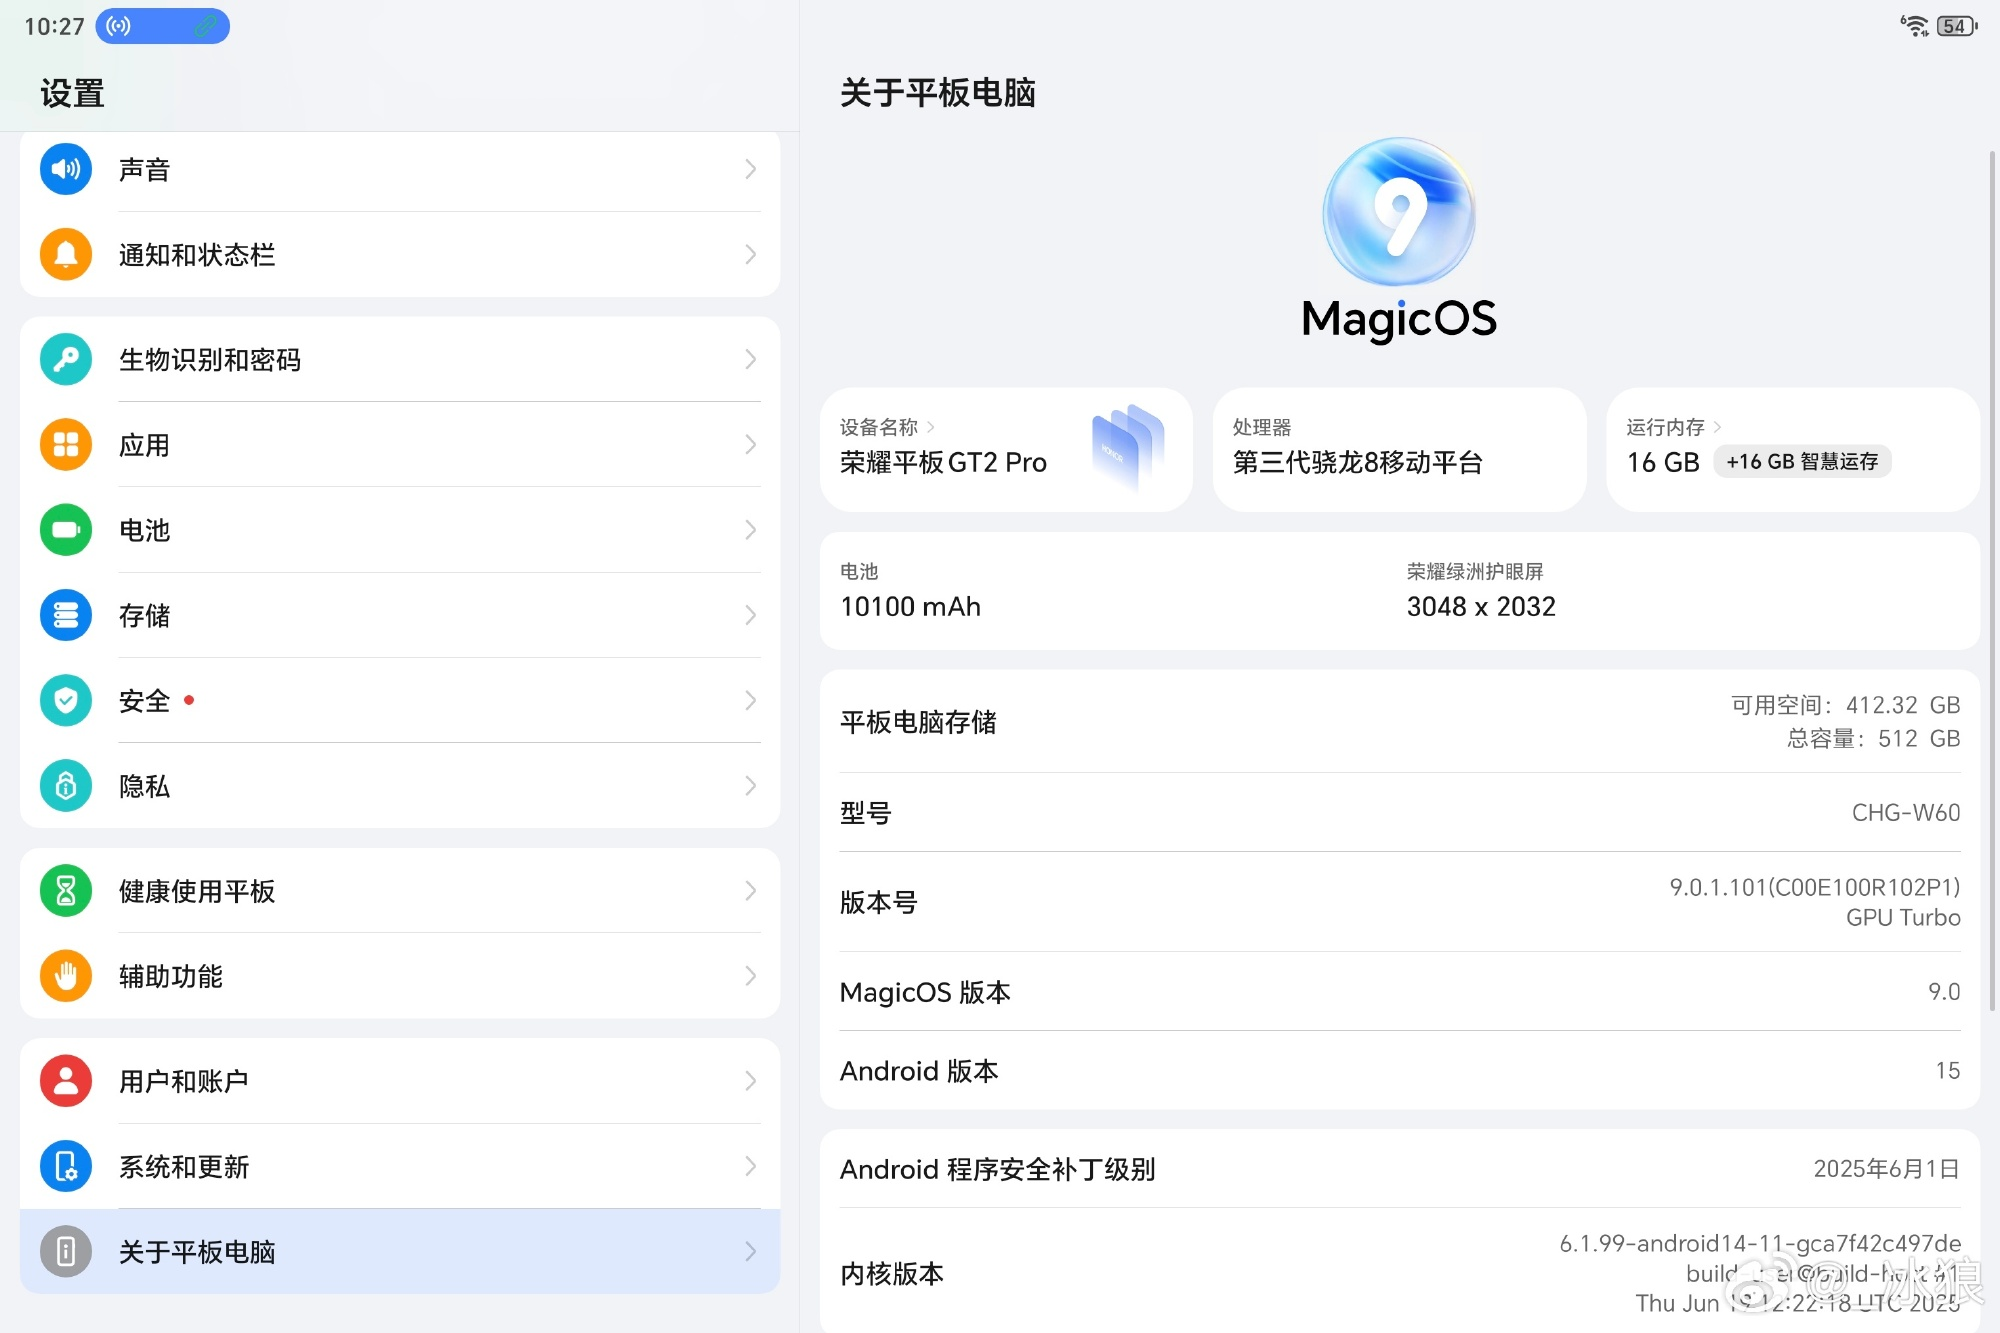The image size is (2000, 1333).
Task: Tap the battery level indicator
Action: click(x=1957, y=26)
